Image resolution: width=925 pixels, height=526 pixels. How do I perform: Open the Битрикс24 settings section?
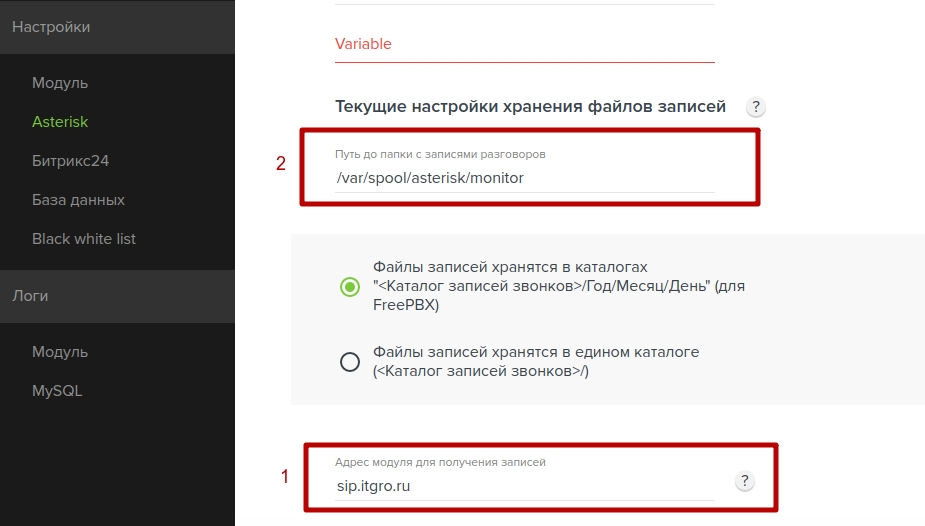pos(70,161)
